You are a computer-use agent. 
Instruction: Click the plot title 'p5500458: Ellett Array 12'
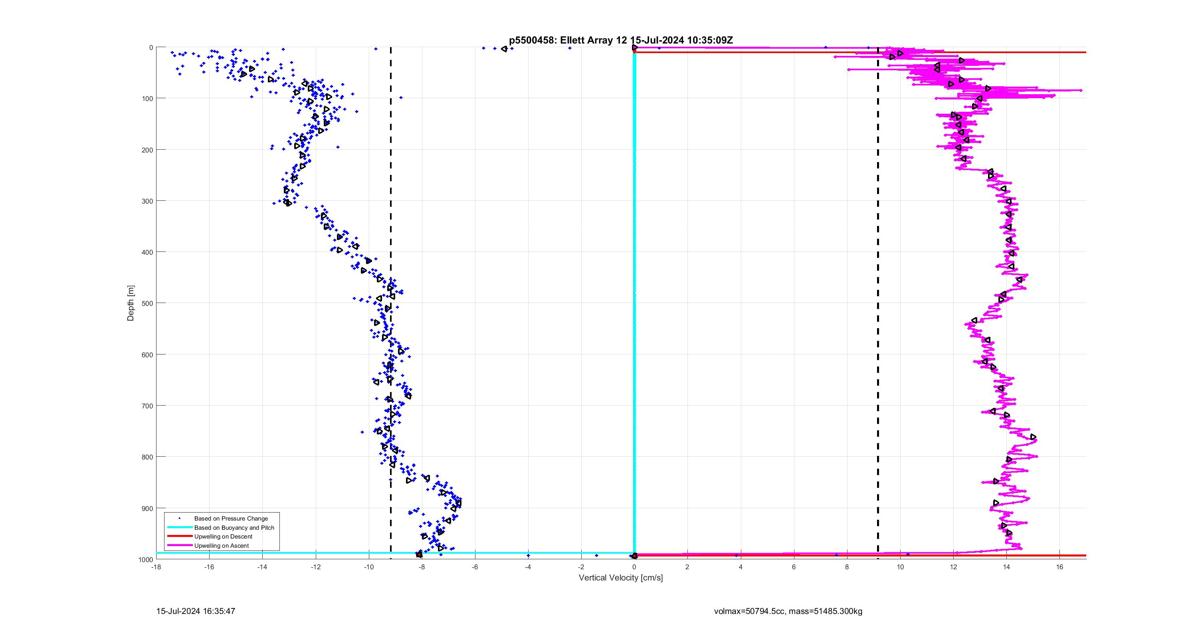click(568, 40)
